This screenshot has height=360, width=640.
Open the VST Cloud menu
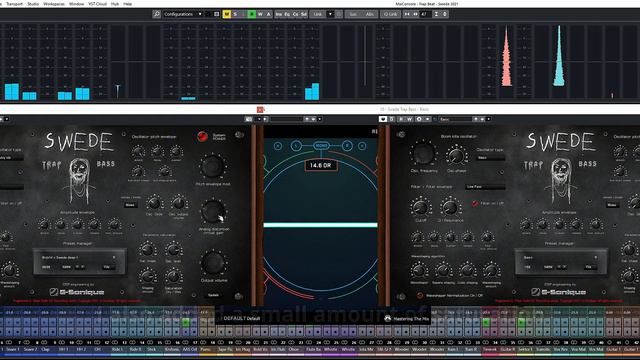tap(98, 4)
